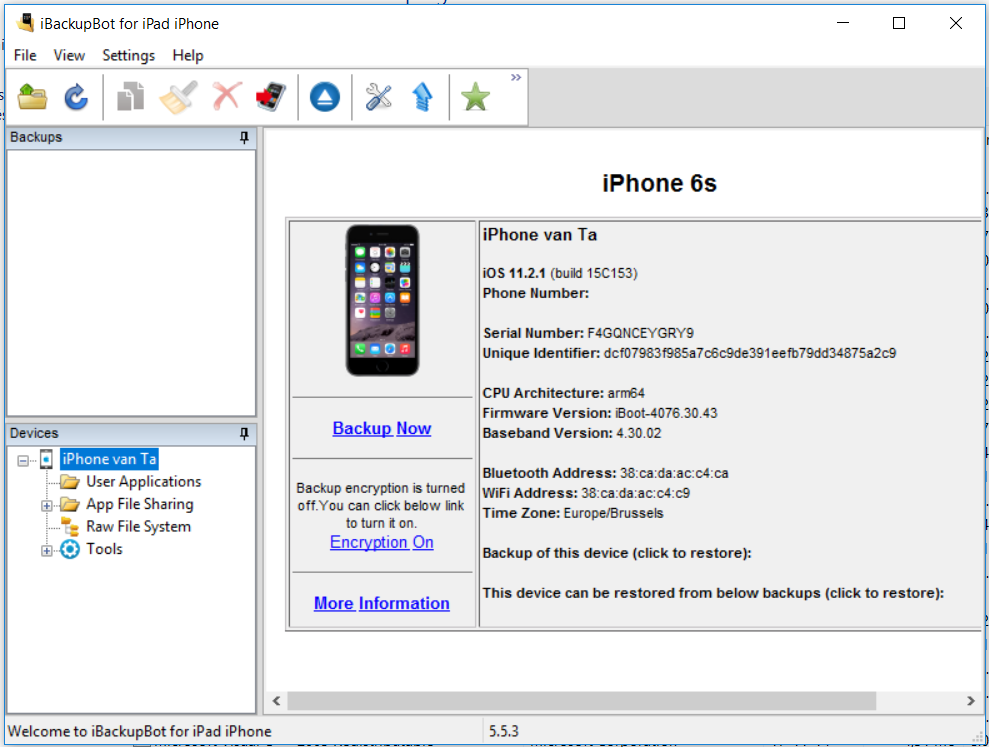Screen dimensions: 989x747
Task: Click the Backup Now link
Action: [x=381, y=428]
